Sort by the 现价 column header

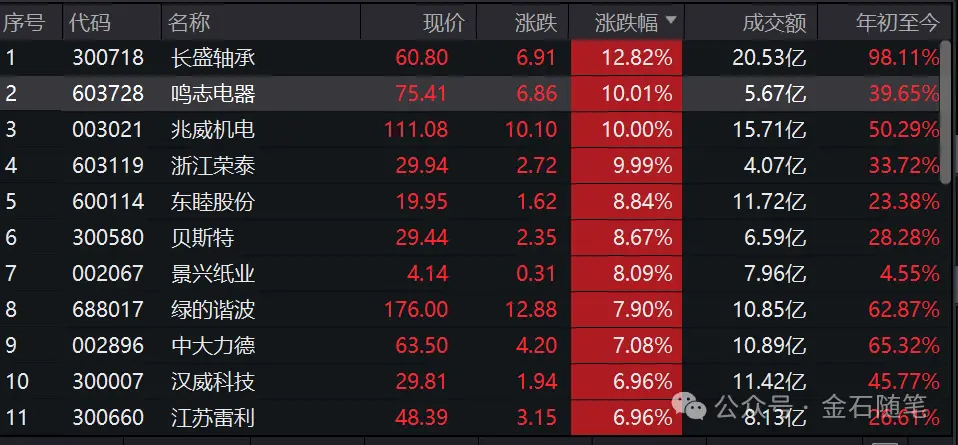pyautogui.click(x=443, y=22)
